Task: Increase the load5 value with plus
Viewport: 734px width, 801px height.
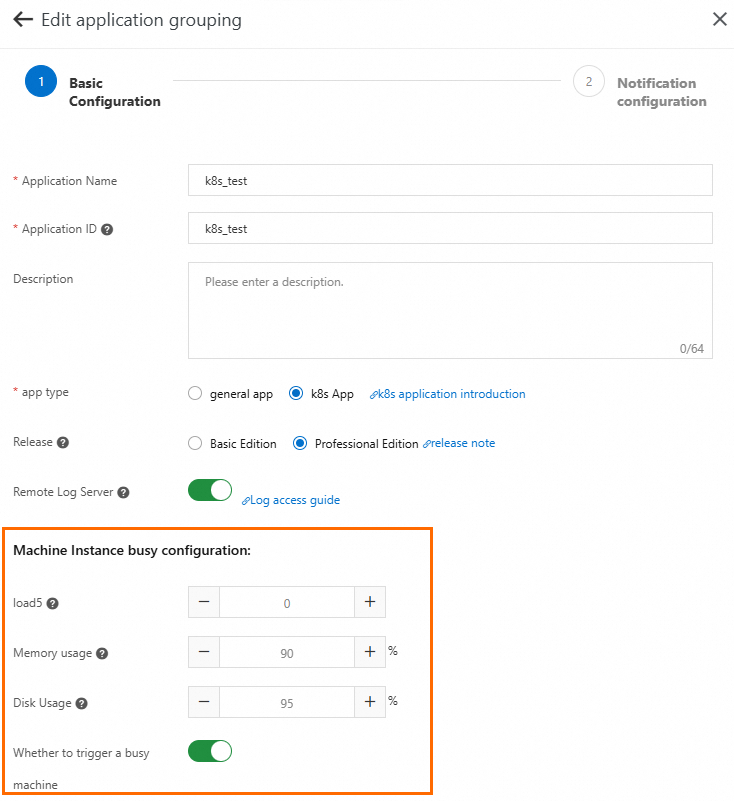Action: coord(370,602)
